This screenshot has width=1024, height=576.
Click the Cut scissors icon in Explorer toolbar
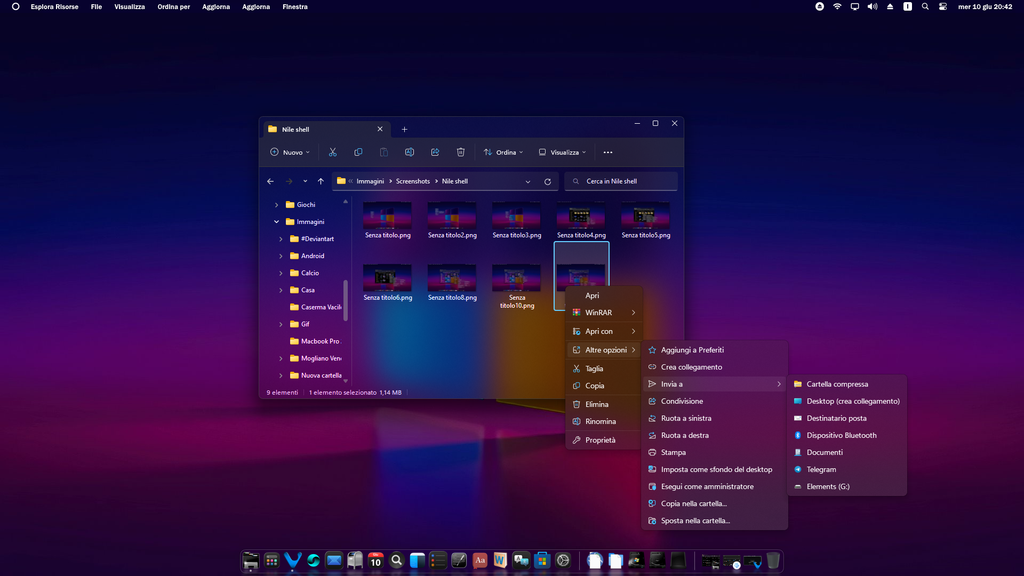pyautogui.click(x=332, y=152)
